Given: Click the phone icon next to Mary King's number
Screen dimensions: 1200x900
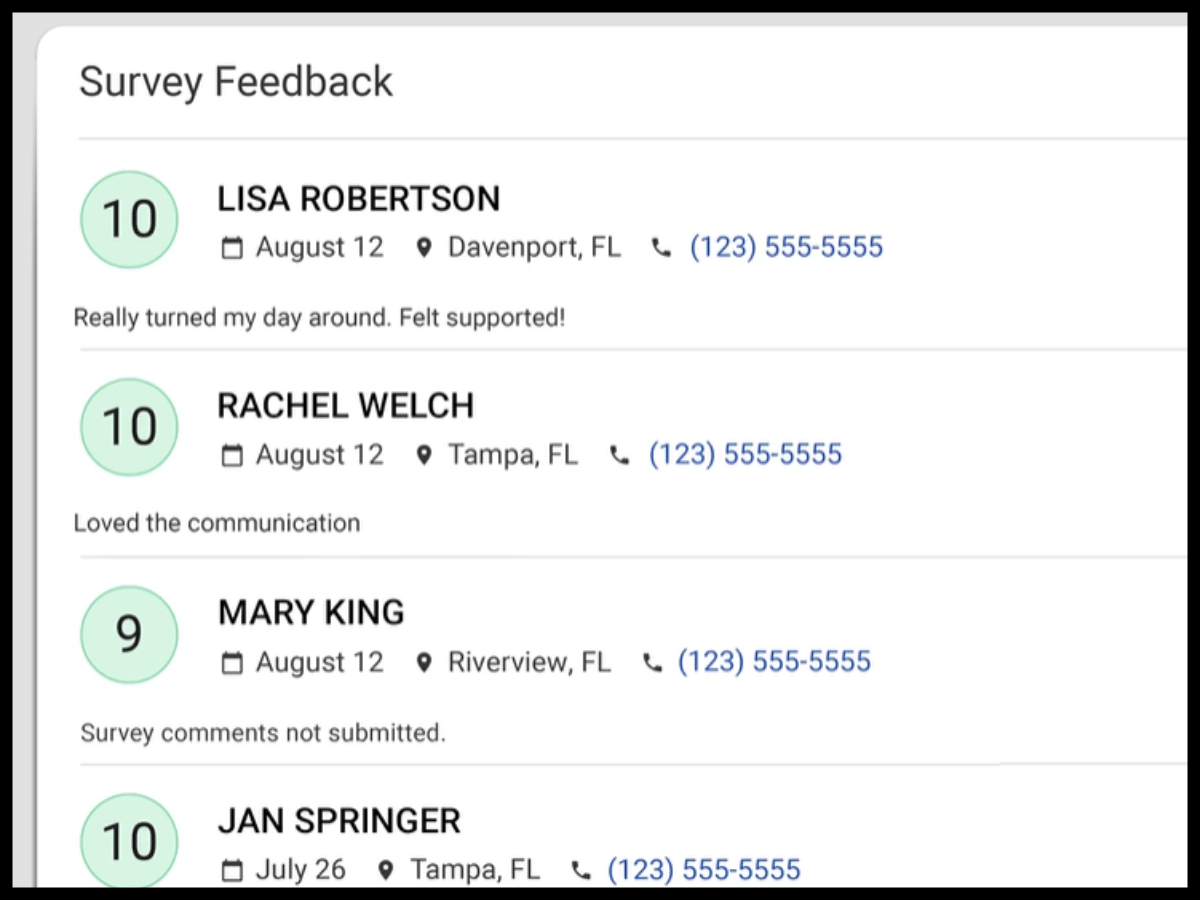Looking at the screenshot, I should point(652,661).
